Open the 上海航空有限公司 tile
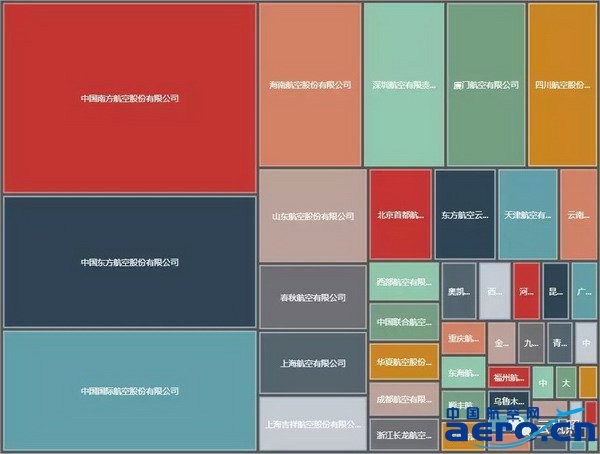Viewport: 600px width, 454px height. coord(313,363)
